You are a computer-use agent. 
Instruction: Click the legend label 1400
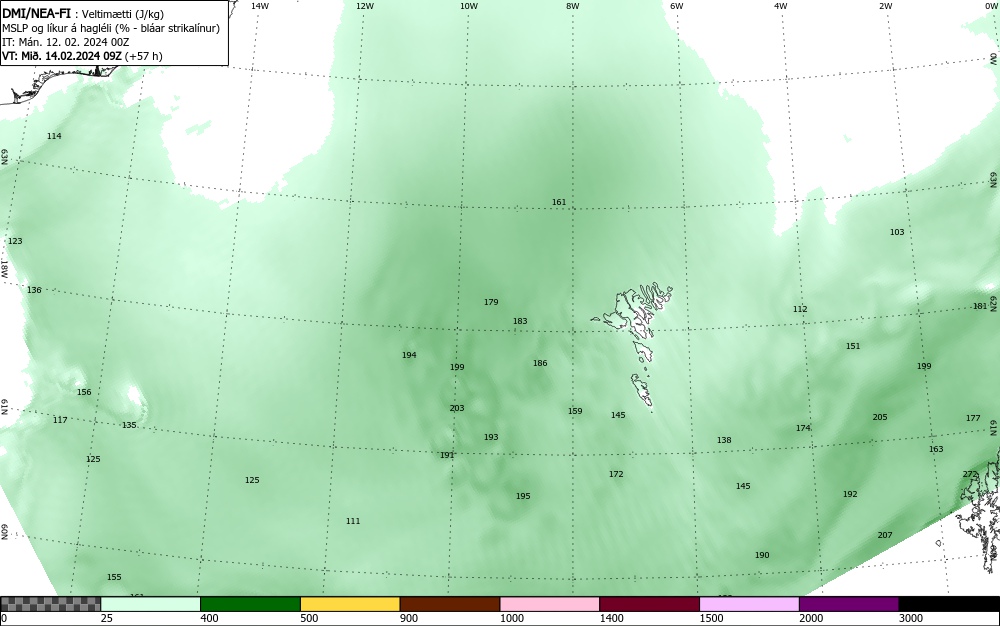[x=612, y=618]
